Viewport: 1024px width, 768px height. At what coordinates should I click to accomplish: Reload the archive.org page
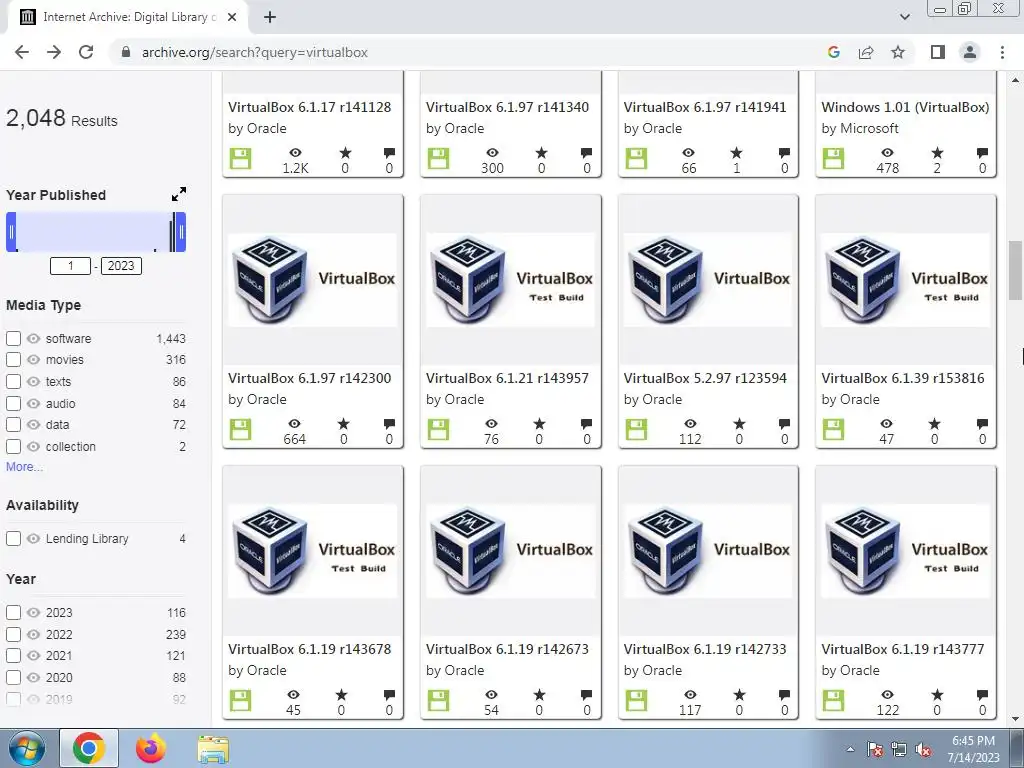click(x=86, y=52)
